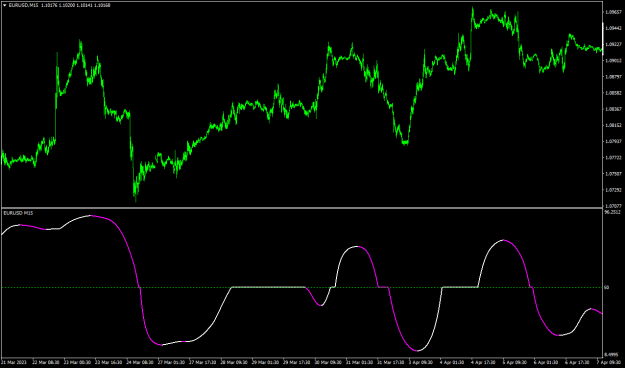This screenshot has width=625, height=368.
Task: Click the 1.07722 price scale label
Action: 613,157
